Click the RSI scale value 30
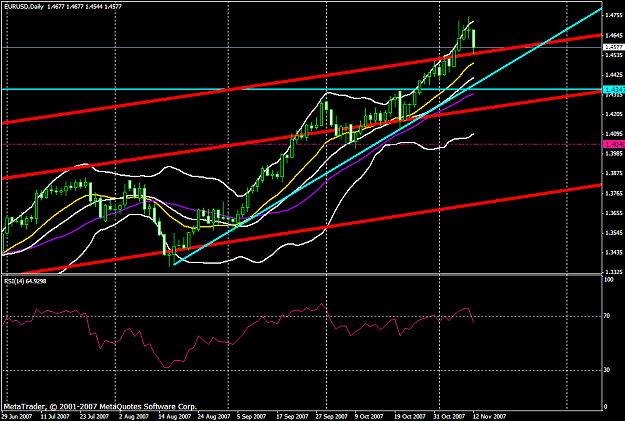This screenshot has width=625, height=421. tap(607, 370)
